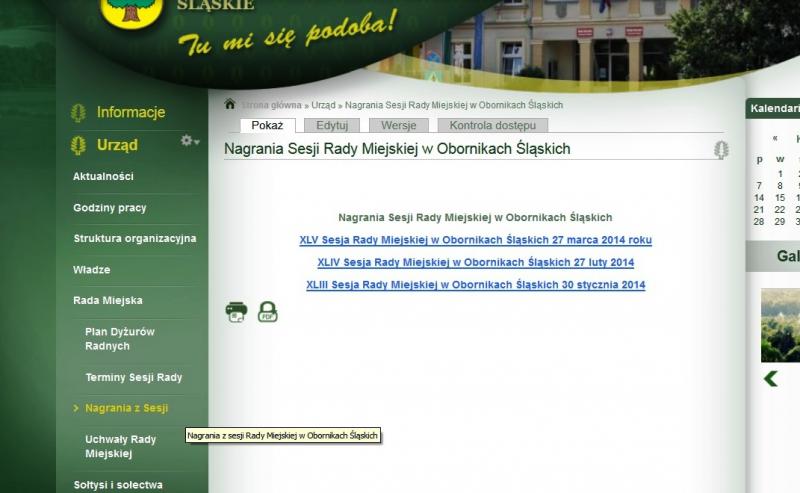Switch to the Edytuj tab

coord(332,126)
